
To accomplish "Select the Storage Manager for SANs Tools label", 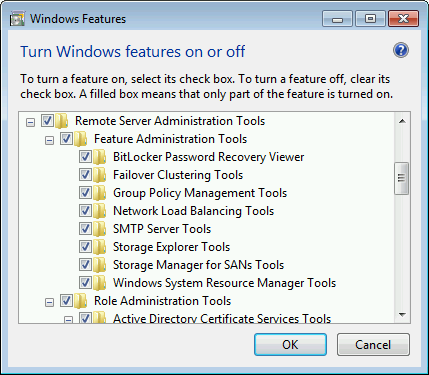I will tap(198, 265).
